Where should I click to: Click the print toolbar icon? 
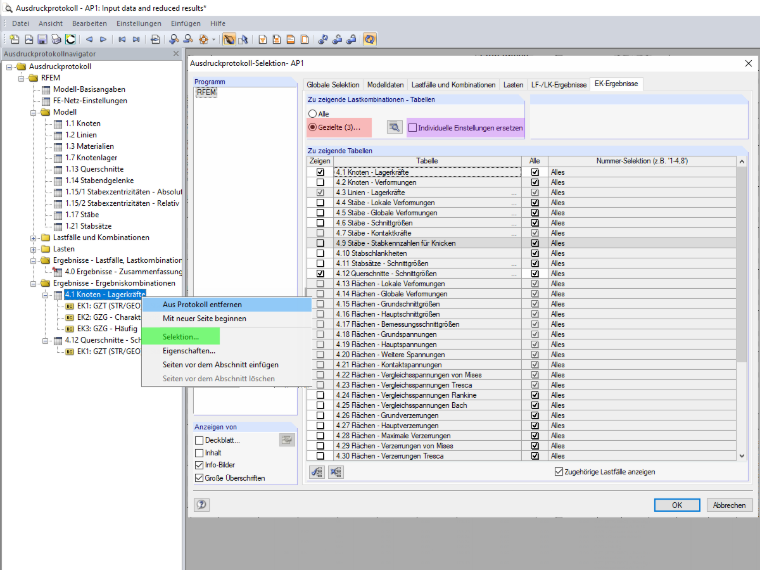[56, 39]
